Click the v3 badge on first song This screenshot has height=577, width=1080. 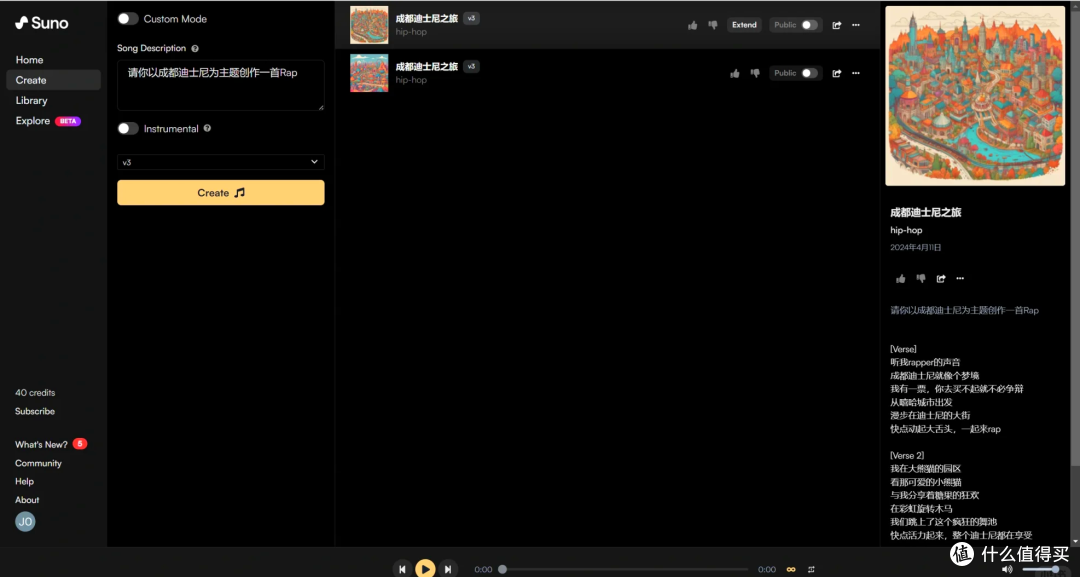tap(471, 19)
